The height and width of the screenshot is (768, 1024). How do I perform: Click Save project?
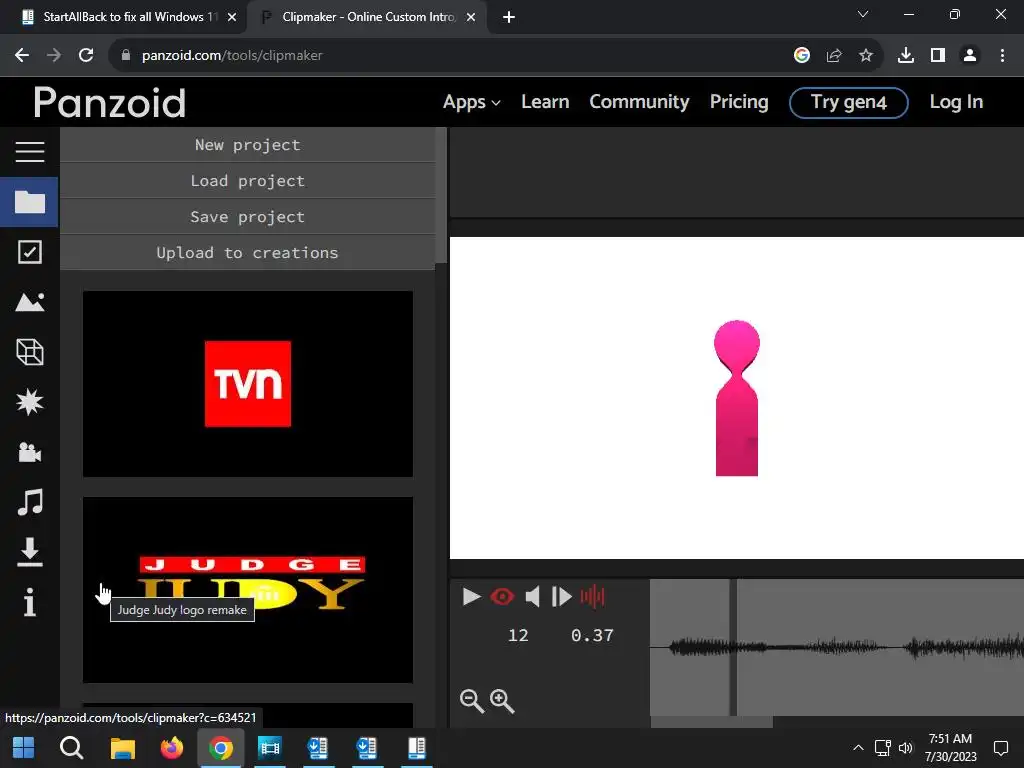[248, 217]
